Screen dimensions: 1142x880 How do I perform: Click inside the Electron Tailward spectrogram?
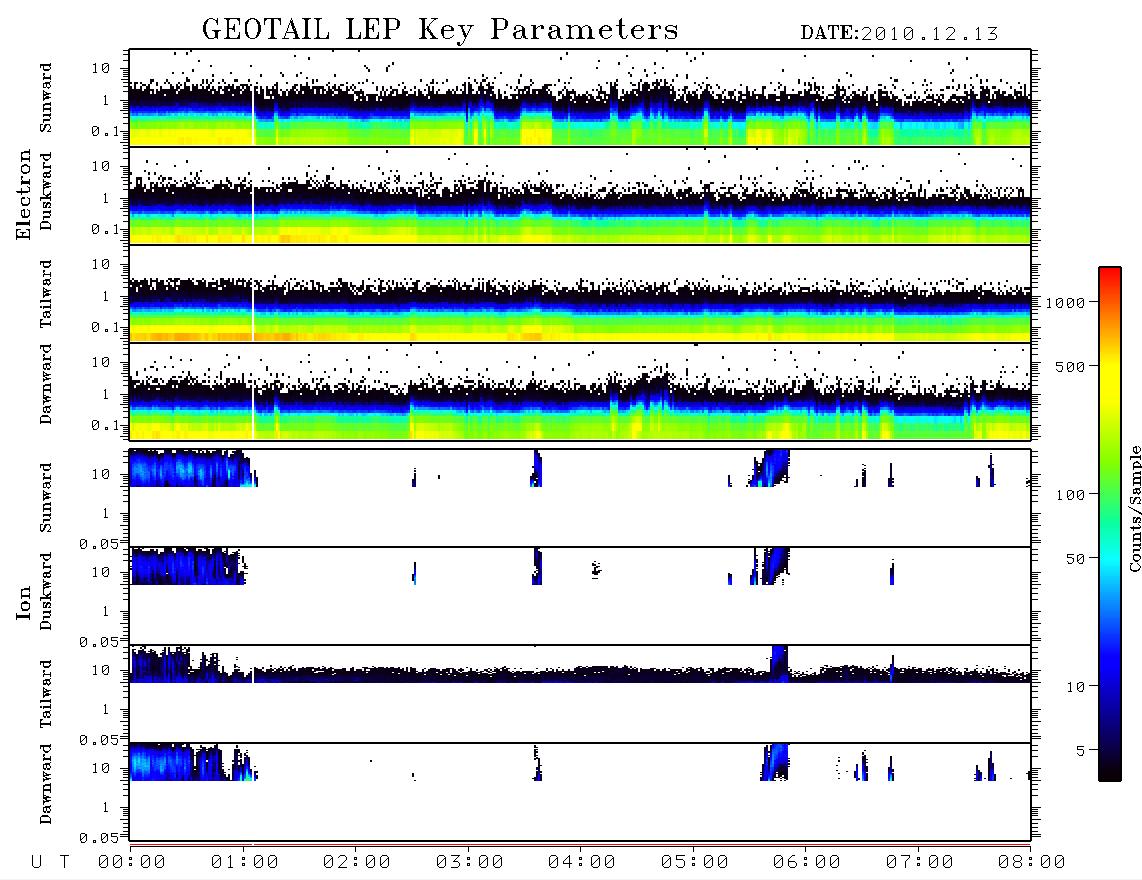pos(580,294)
